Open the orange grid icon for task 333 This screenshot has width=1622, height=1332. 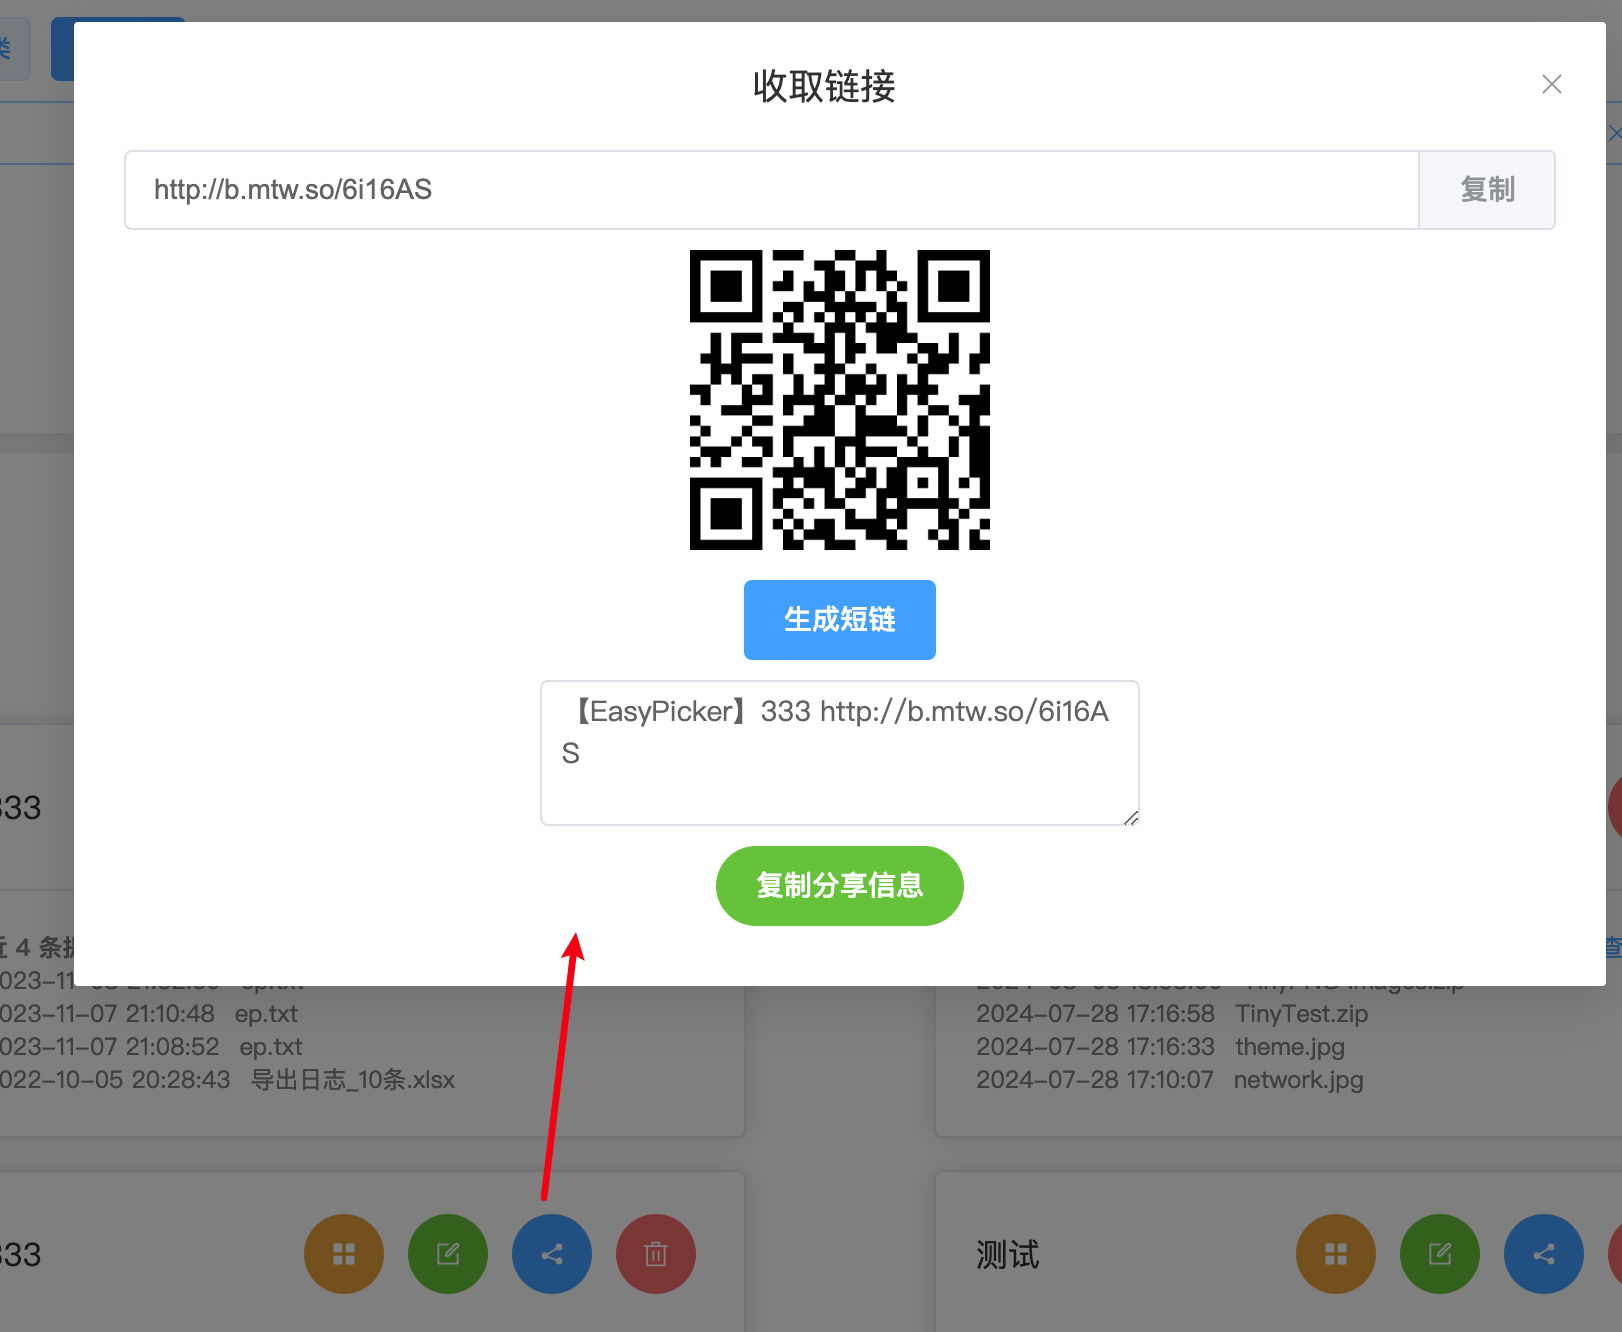pos(344,1254)
